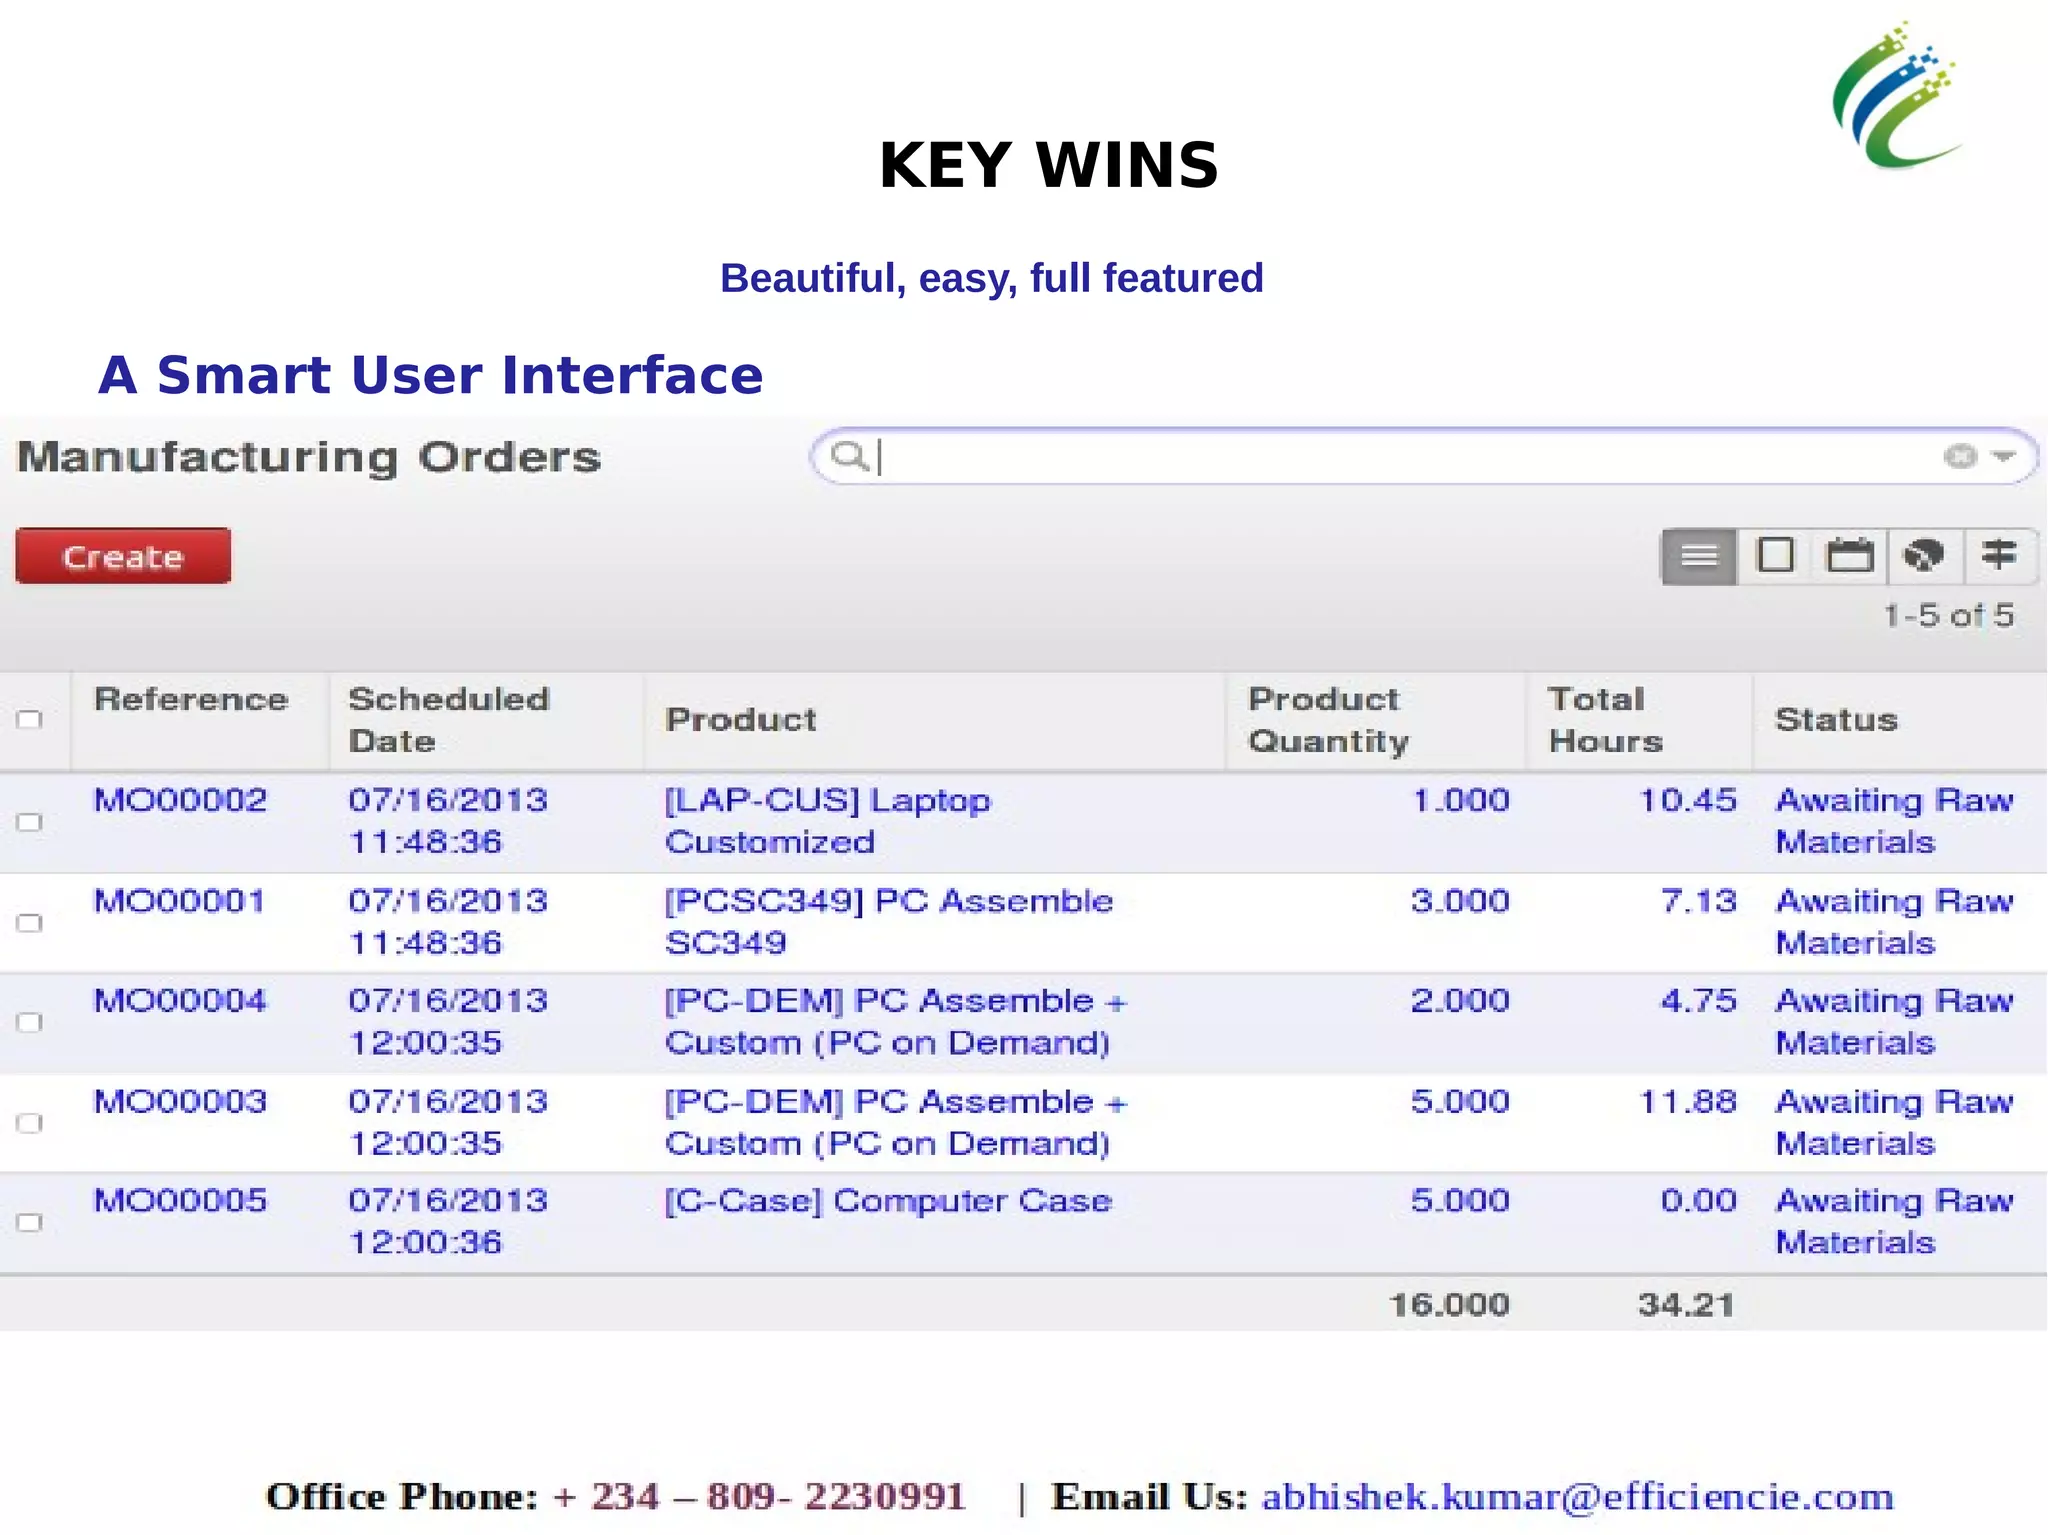Open order MO00001
The height and width of the screenshot is (1535, 2048).
(x=179, y=901)
